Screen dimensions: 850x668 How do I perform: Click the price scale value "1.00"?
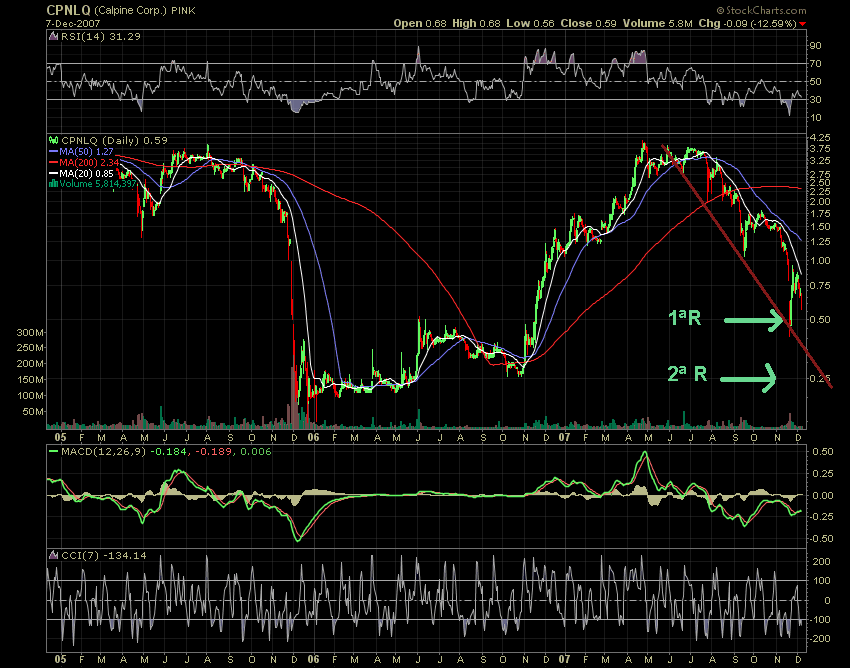coord(819,260)
